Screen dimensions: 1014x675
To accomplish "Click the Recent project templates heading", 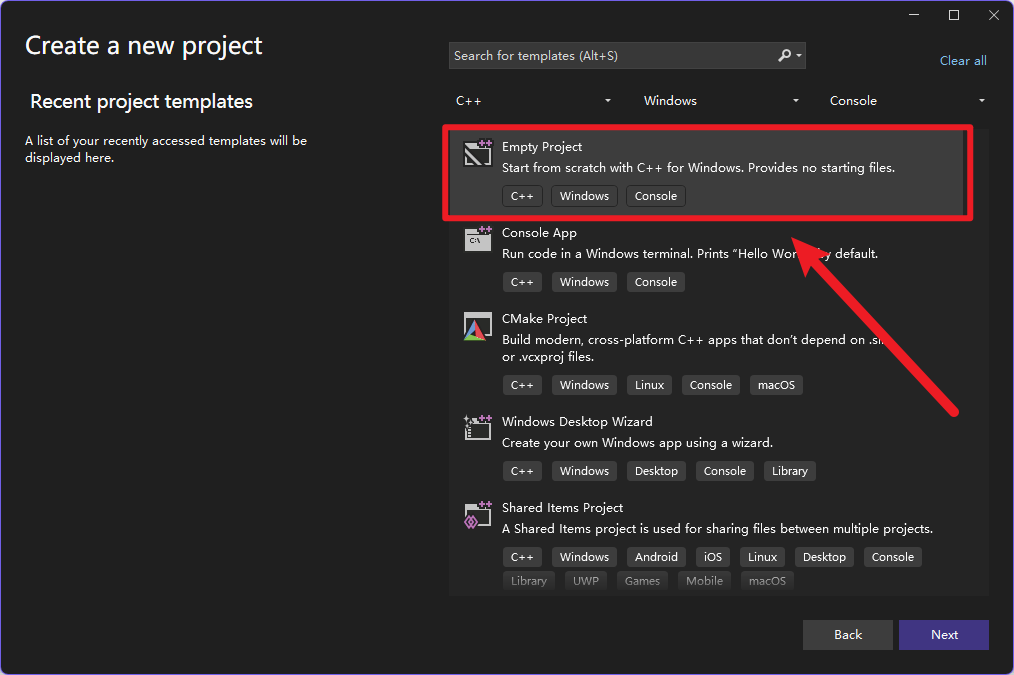I will coord(142,102).
